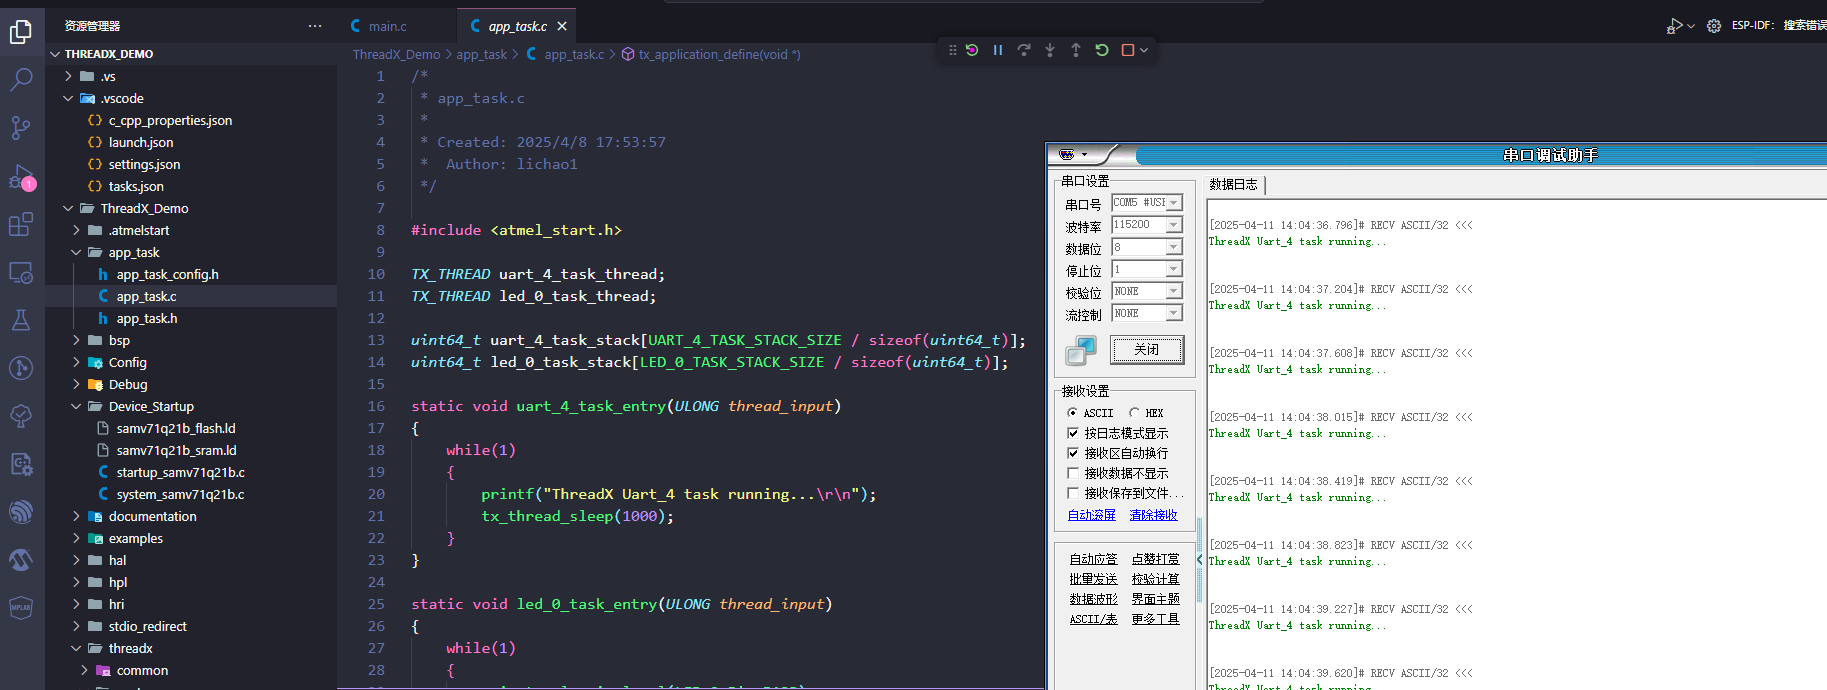Open the ESP-IDF wireless icon view

point(21,512)
